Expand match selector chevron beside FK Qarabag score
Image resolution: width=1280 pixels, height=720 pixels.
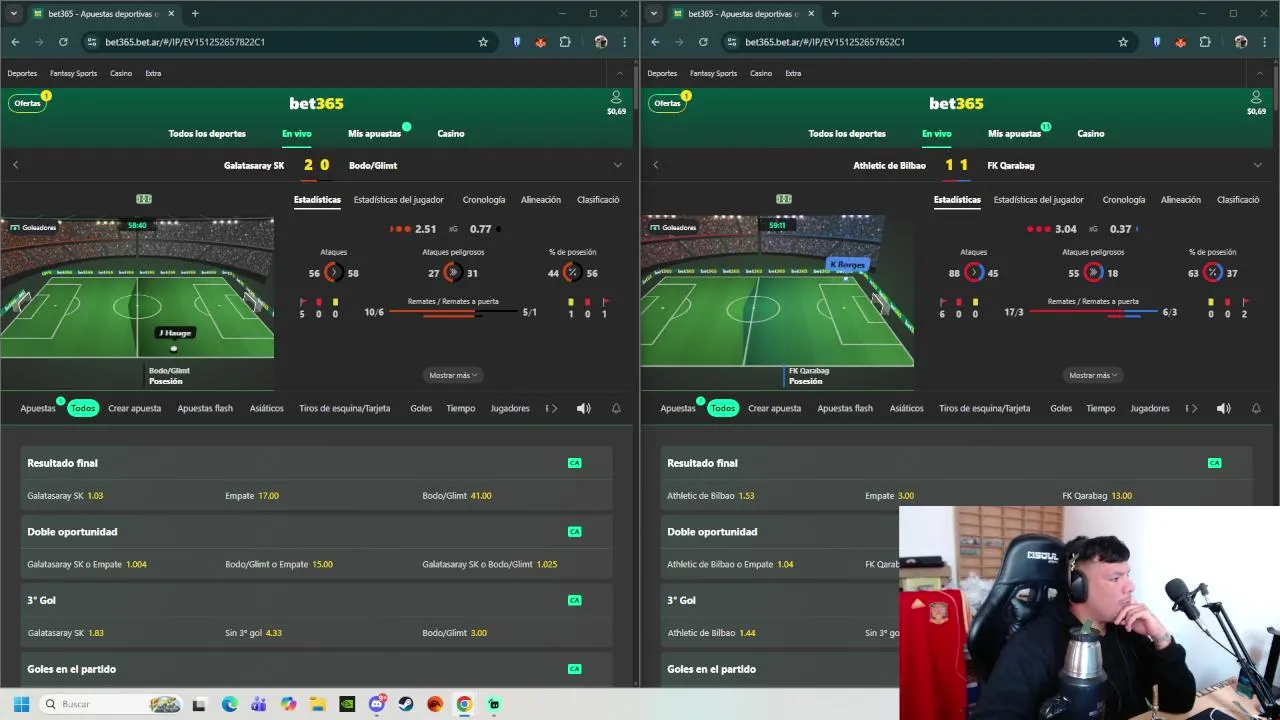pyautogui.click(x=1257, y=165)
